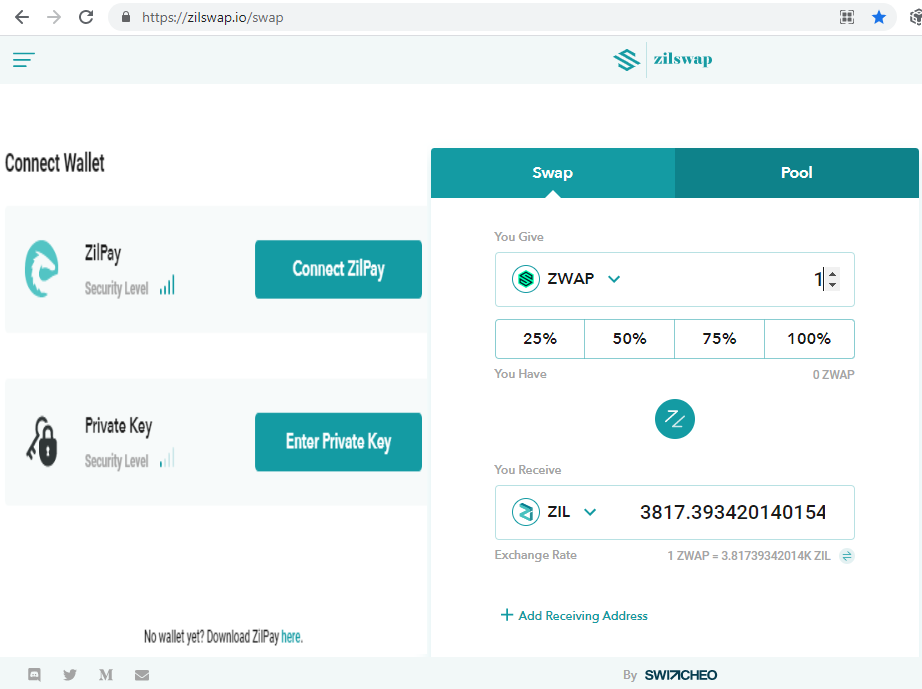Click the address bar lock icon

pos(125,17)
